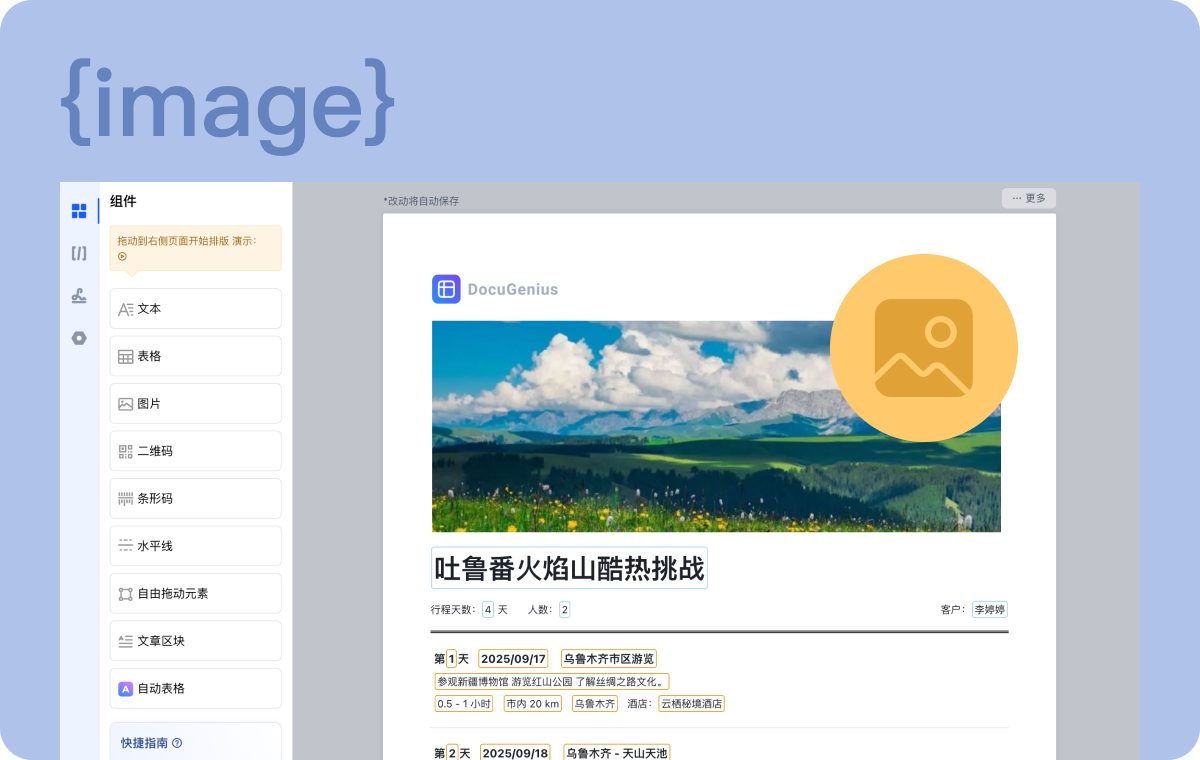Click the DocuGenius logo icon
This screenshot has height=760, width=1200.
point(446,289)
